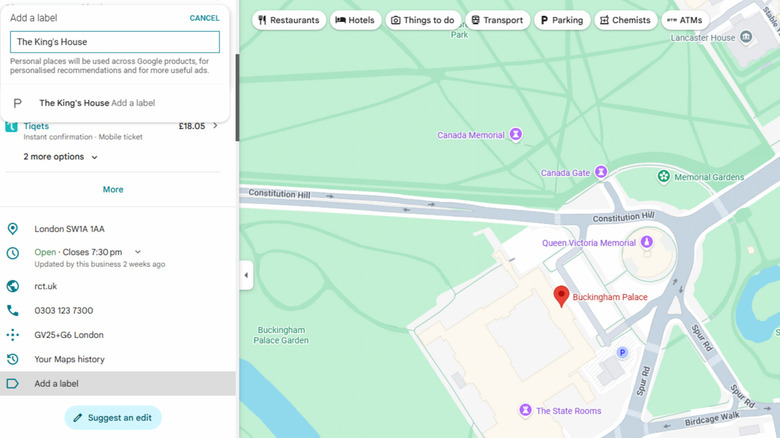Click the arrow next to £18.05
The width and height of the screenshot is (780, 438).
(215, 126)
